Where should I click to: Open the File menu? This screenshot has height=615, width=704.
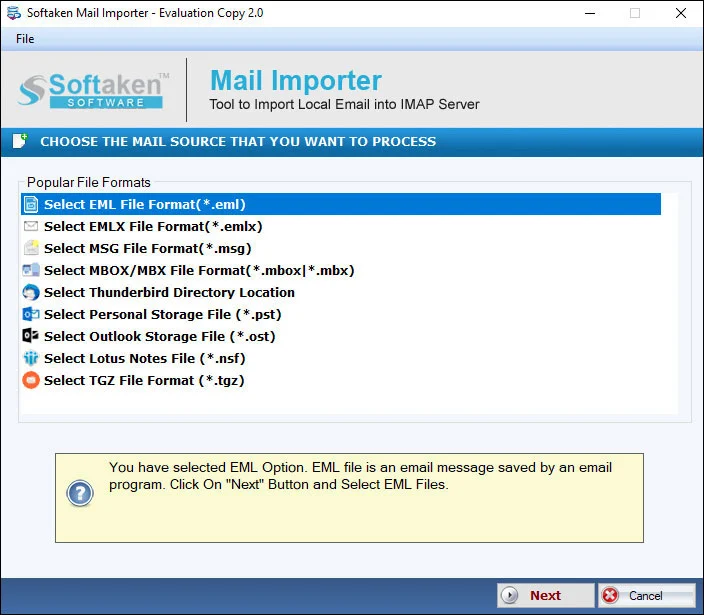[25, 39]
